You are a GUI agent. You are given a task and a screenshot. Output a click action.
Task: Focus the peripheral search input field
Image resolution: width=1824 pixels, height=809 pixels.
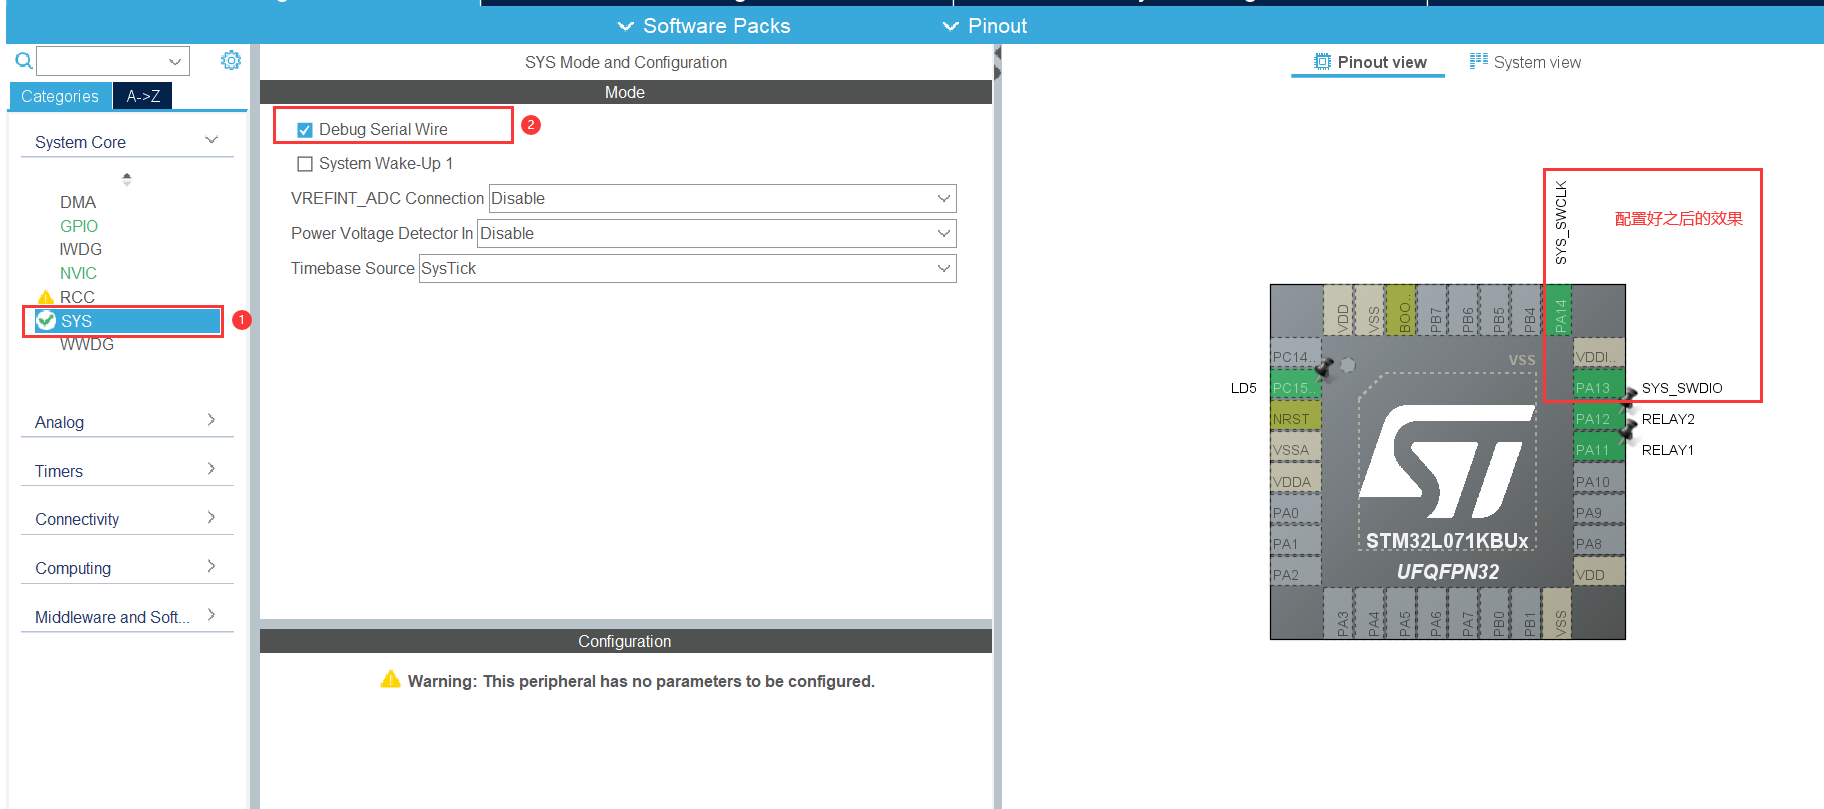click(x=103, y=62)
